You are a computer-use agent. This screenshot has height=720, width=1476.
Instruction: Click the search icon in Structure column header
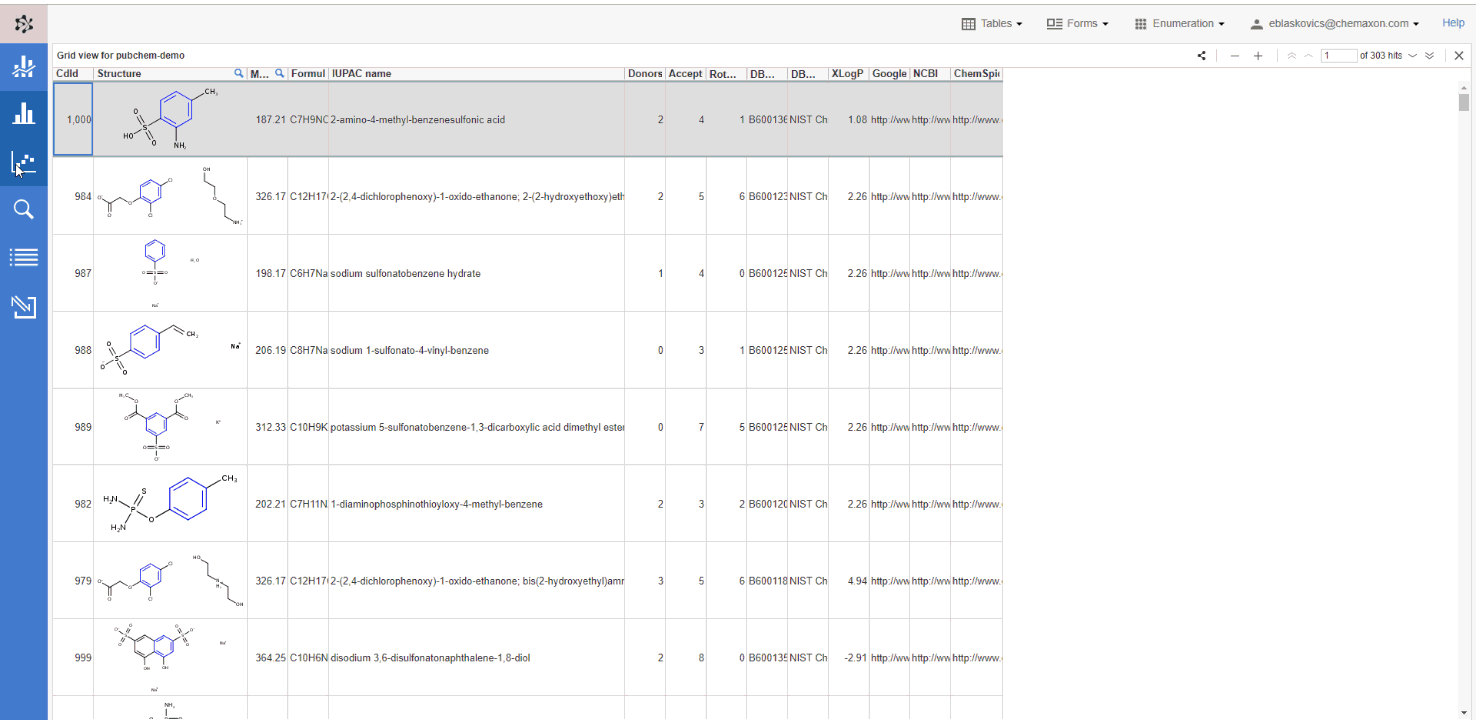pyautogui.click(x=238, y=74)
